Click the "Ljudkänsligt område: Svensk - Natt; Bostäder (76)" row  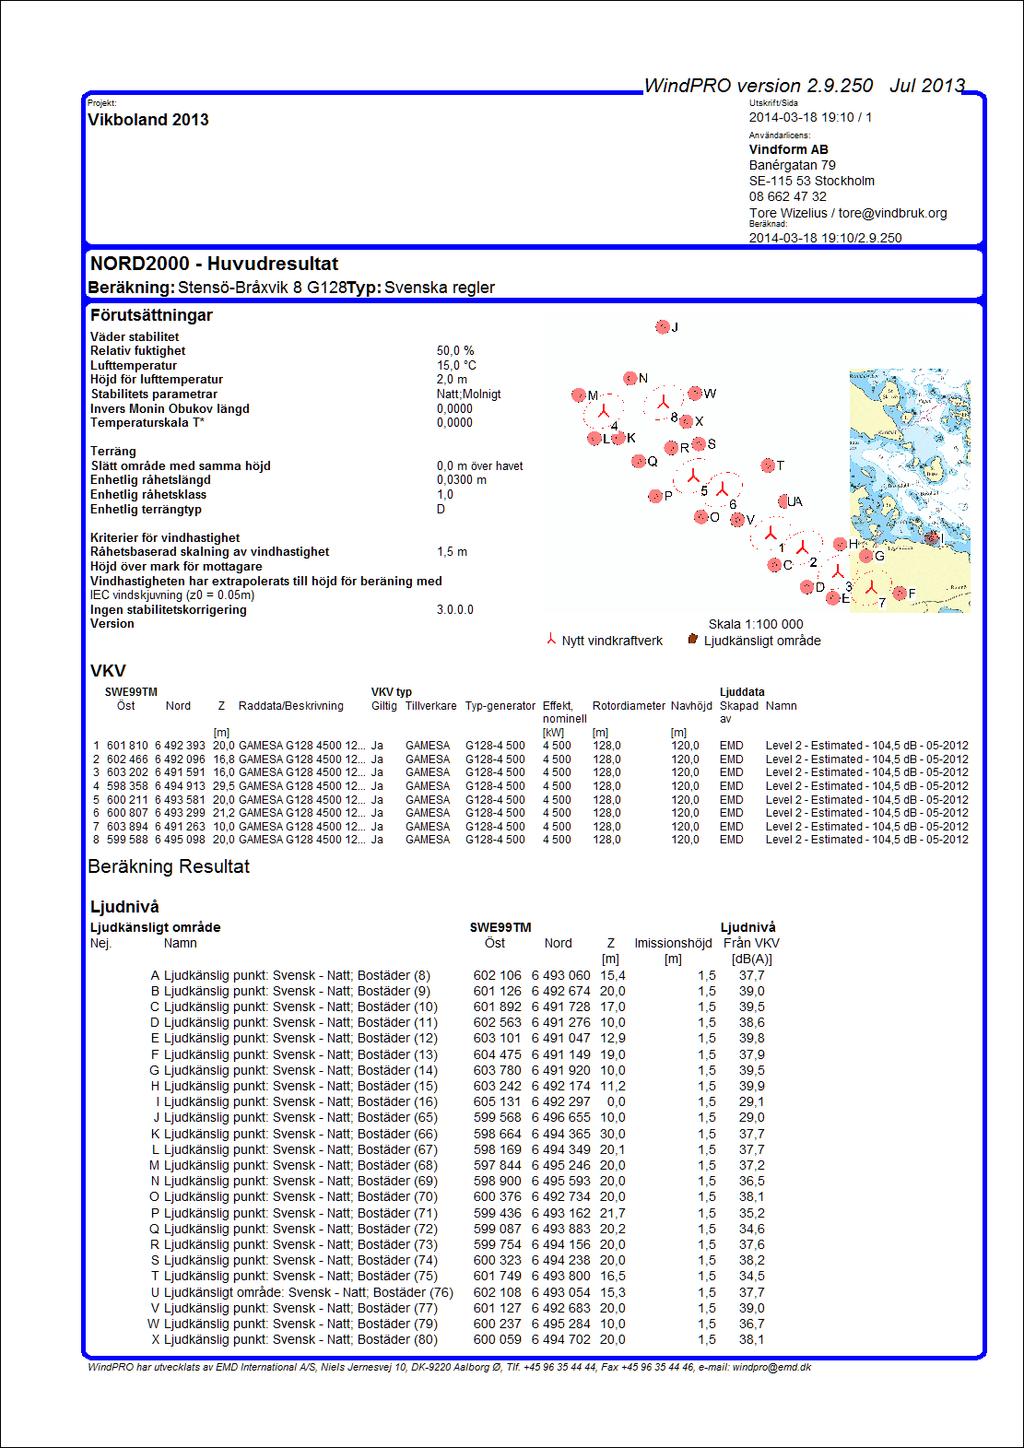458,1292
